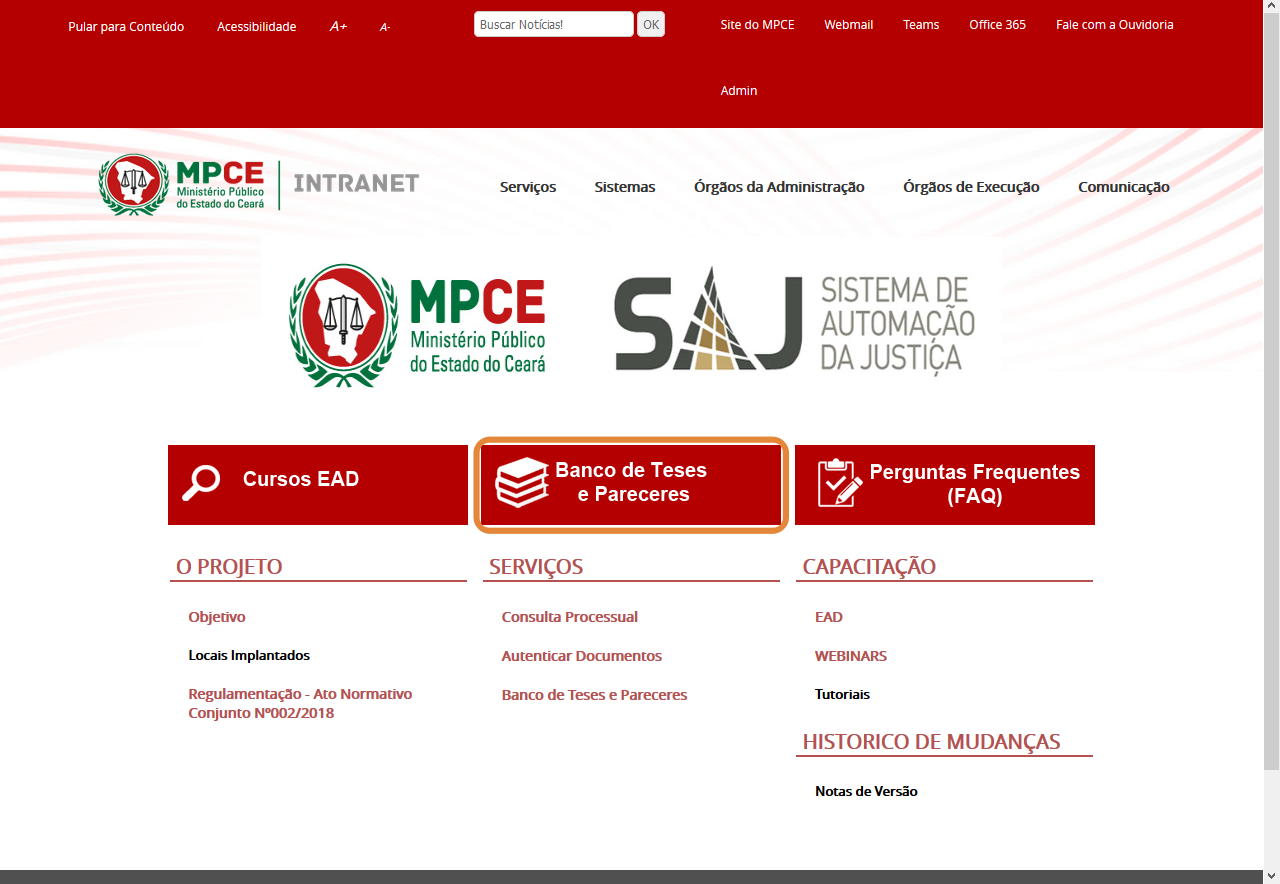
Task: Open the Comunicação navigation menu
Action: coord(1123,187)
